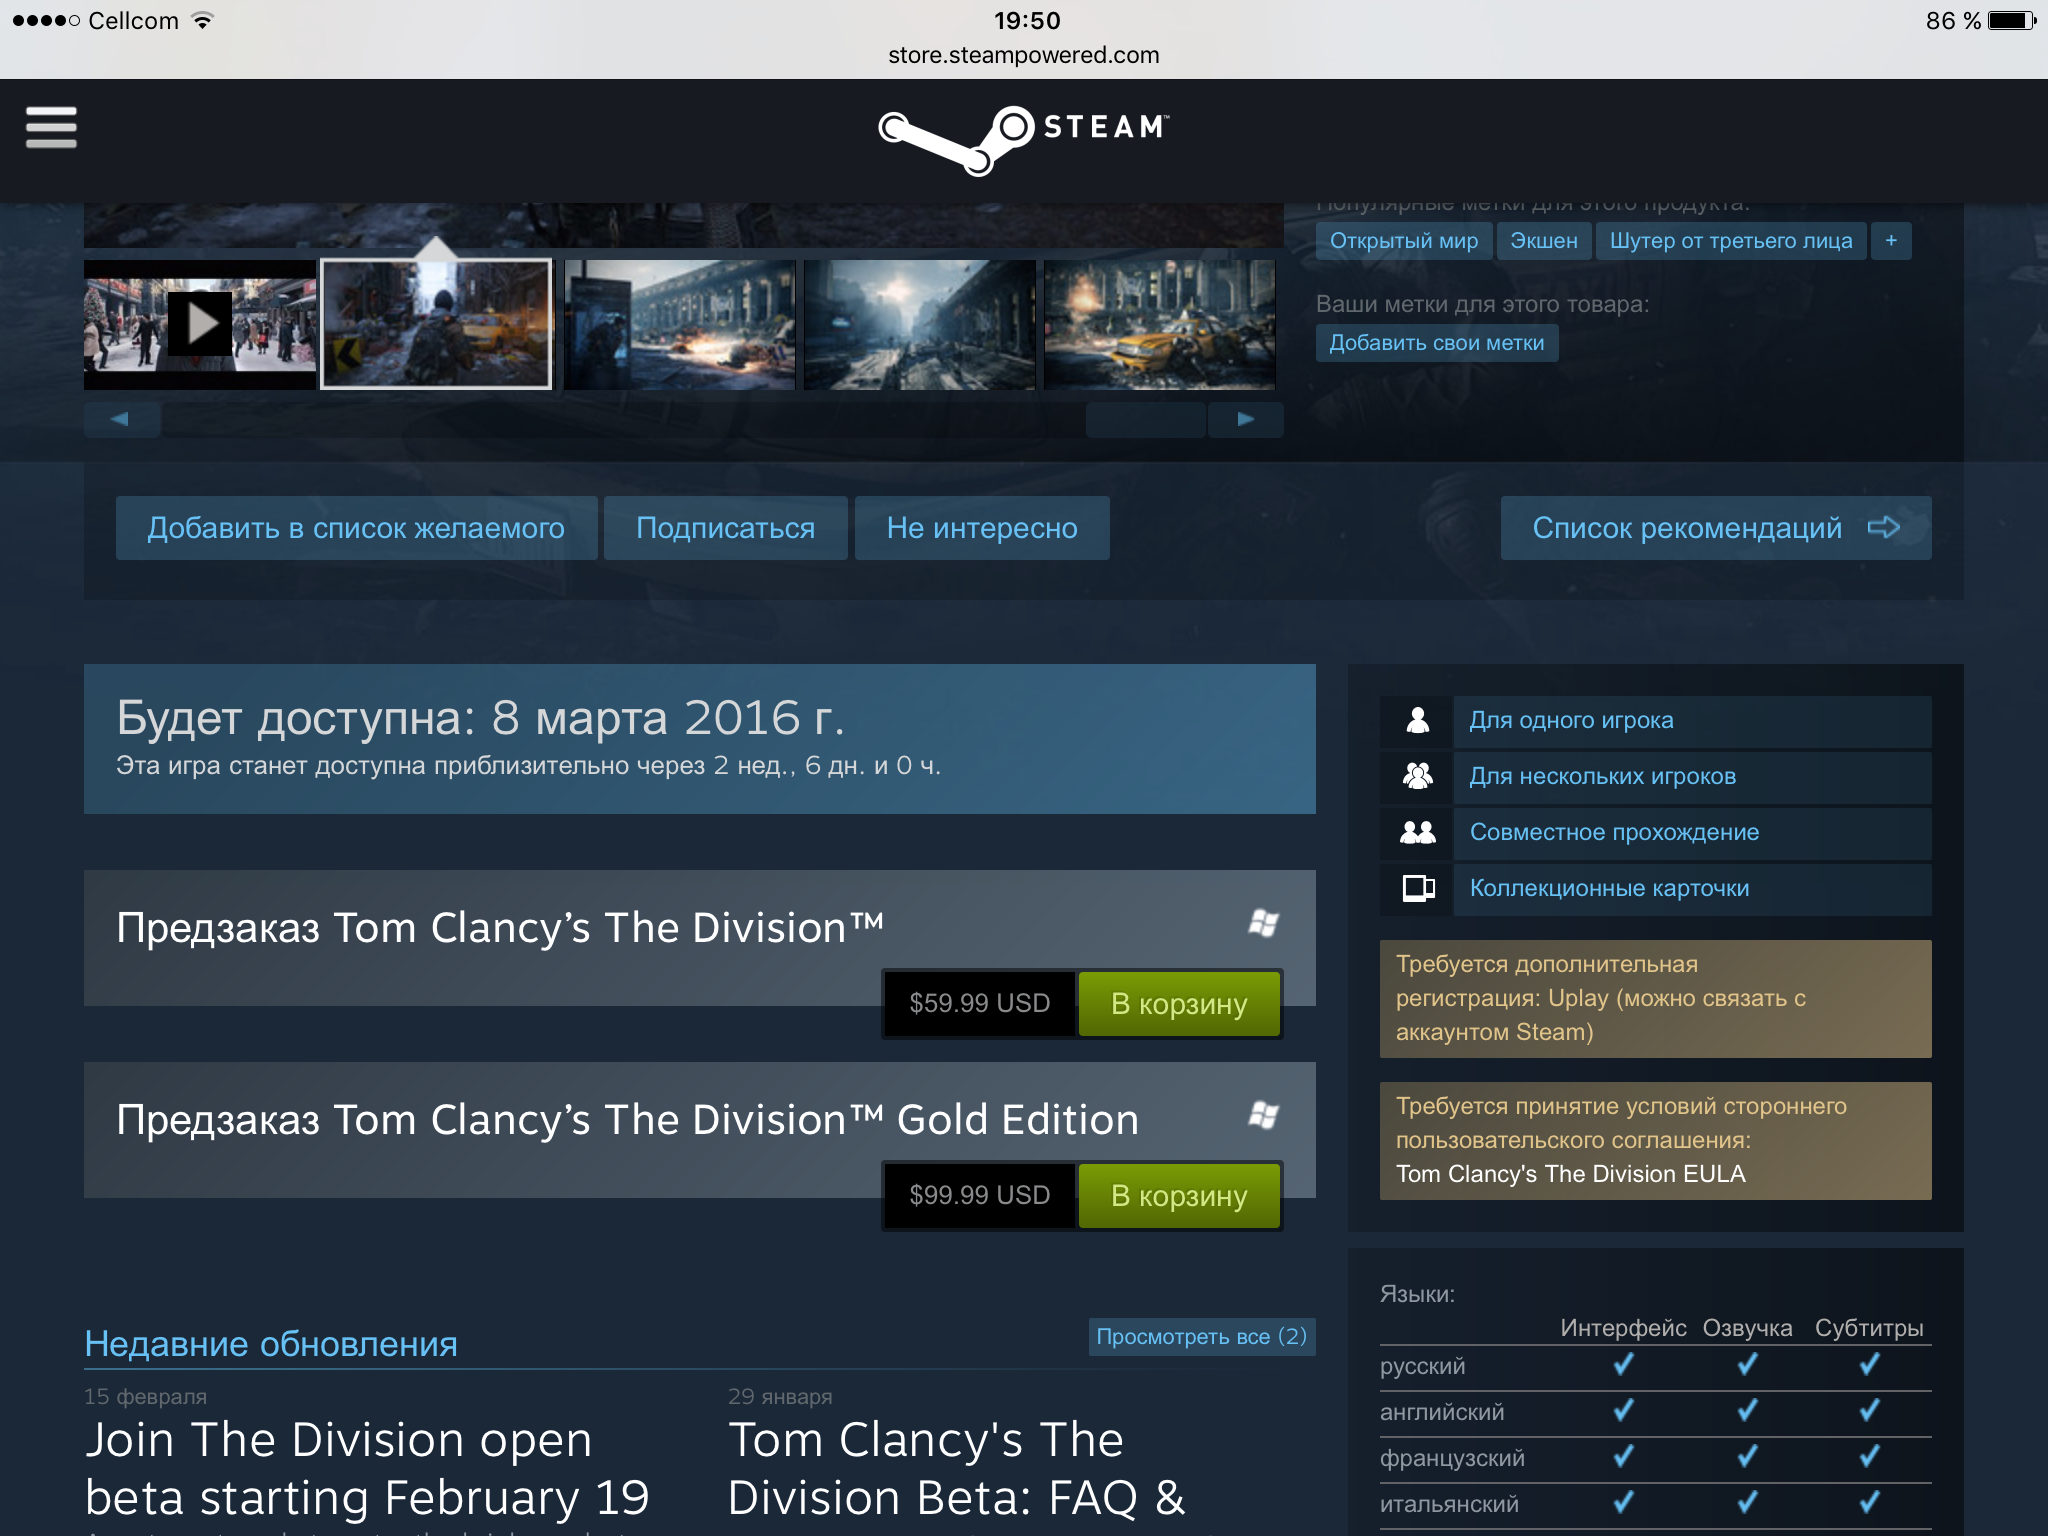Click 'Добавить свои метки' button
The image size is (2048, 1536).
point(1437,343)
